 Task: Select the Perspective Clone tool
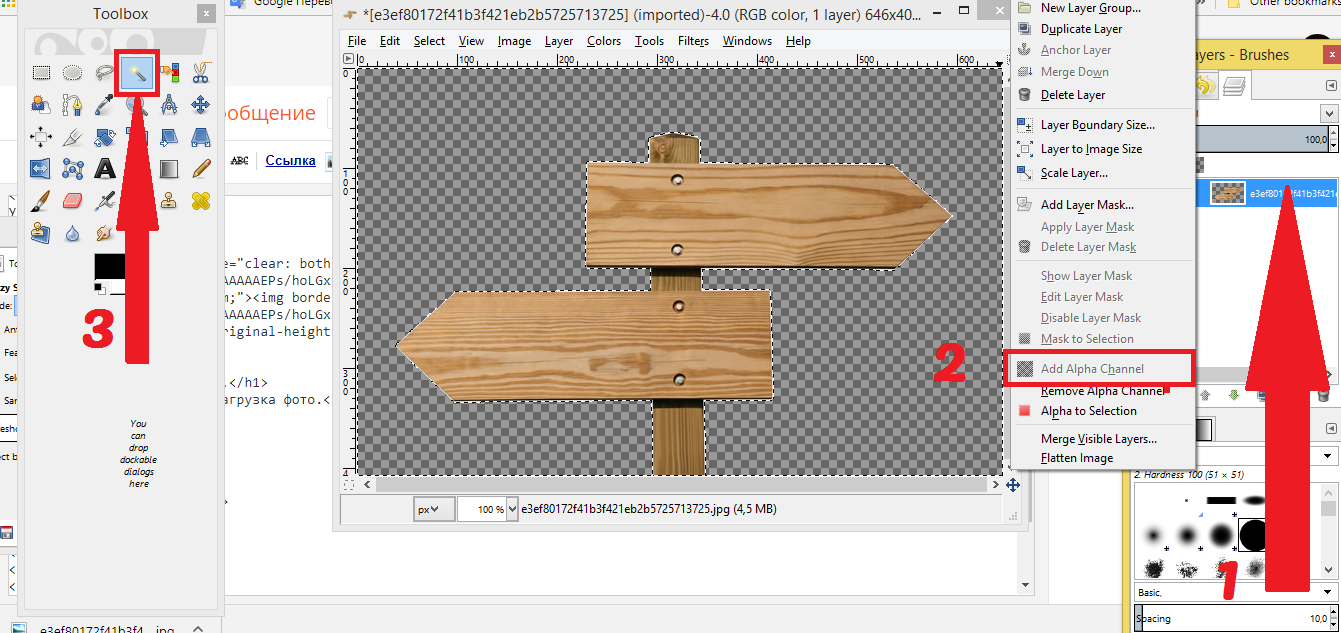pyautogui.click(x=41, y=232)
